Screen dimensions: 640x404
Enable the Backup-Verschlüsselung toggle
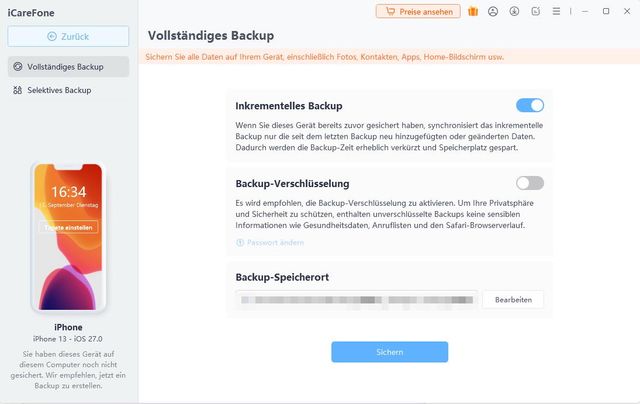[x=530, y=183]
